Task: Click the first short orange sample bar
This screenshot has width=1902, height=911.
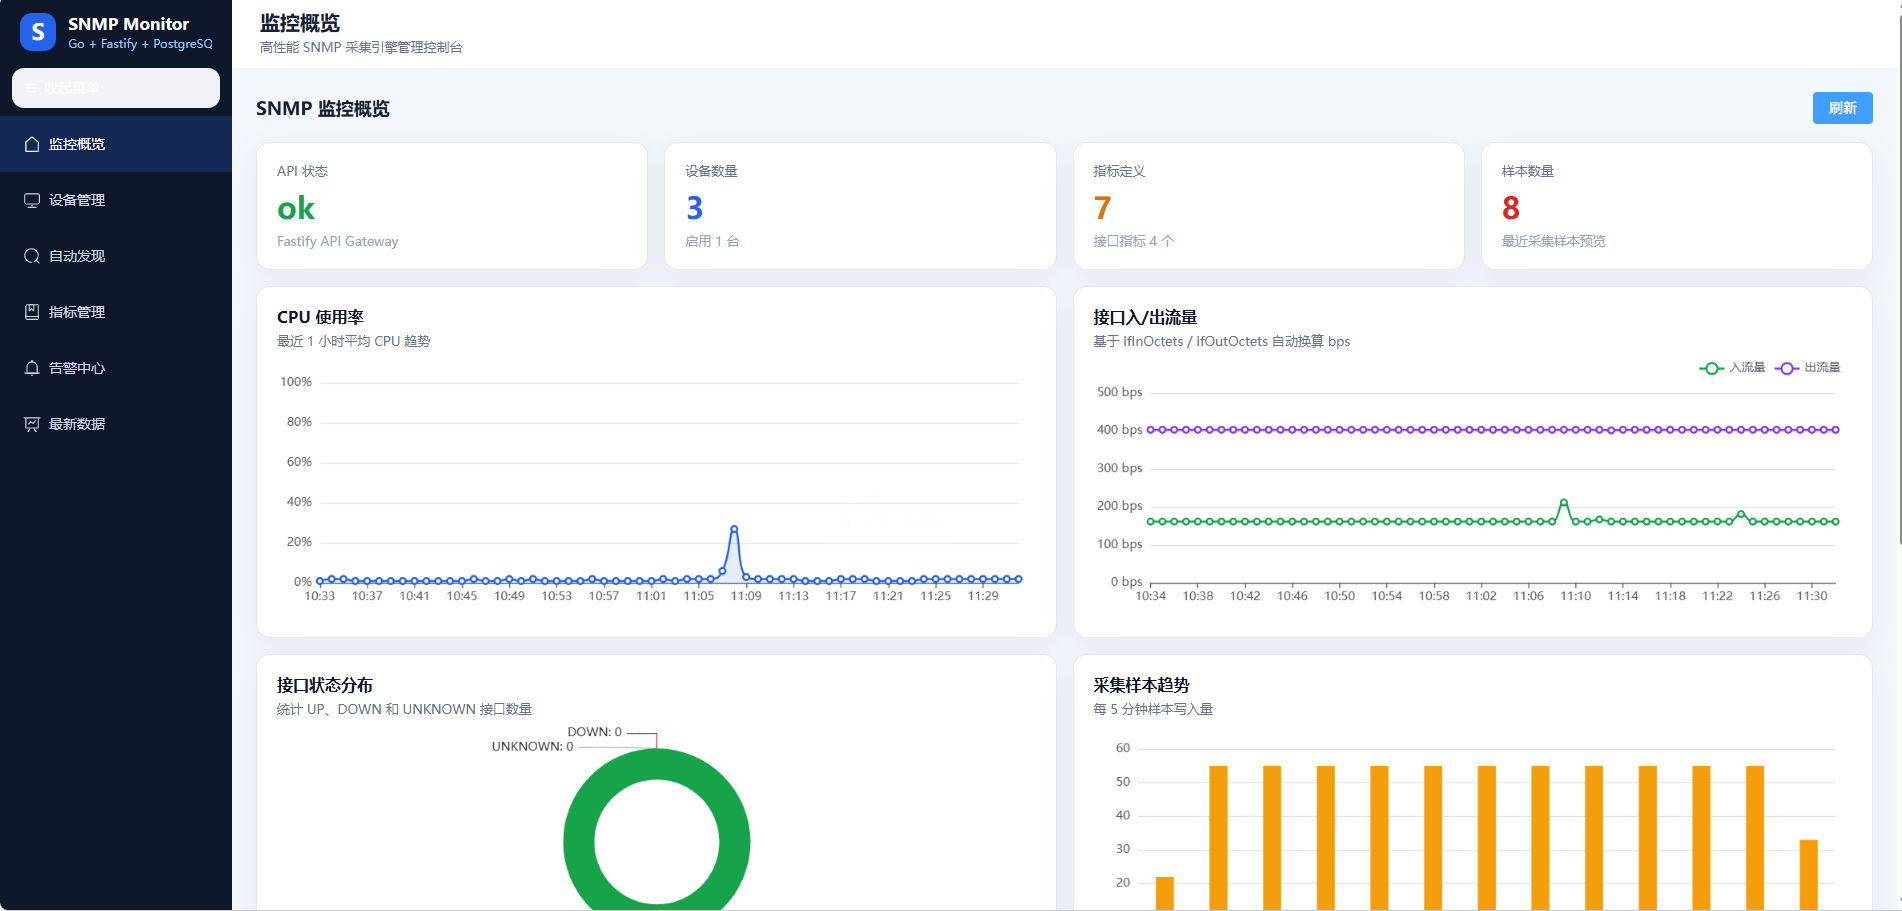Action: click(1164, 894)
